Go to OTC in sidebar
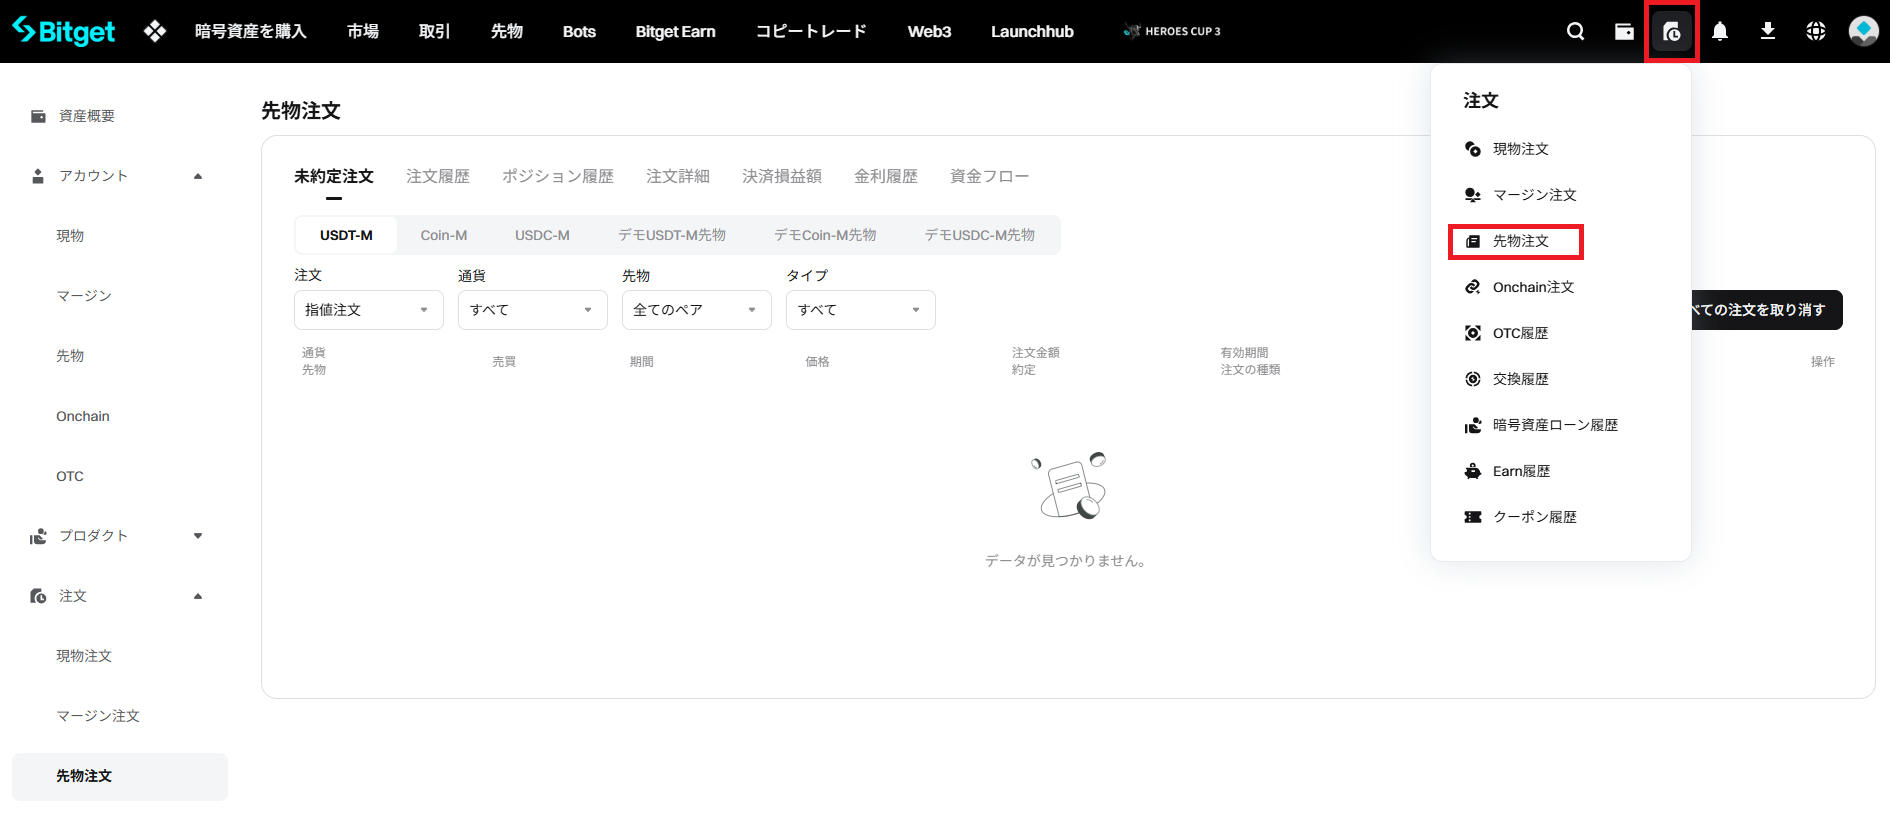Image resolution: width=1890 pixels, height=822 pixels. pos(70,476)
